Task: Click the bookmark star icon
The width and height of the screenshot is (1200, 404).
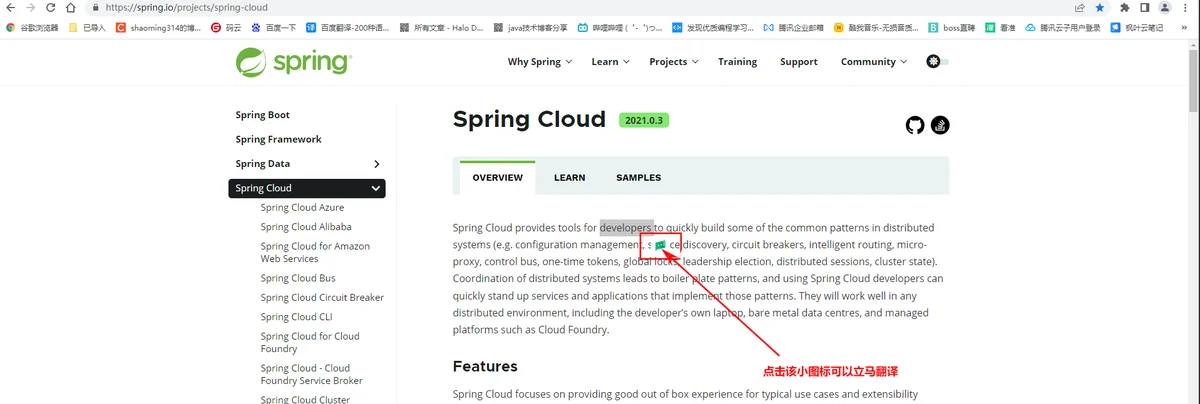Action: 1100,7
